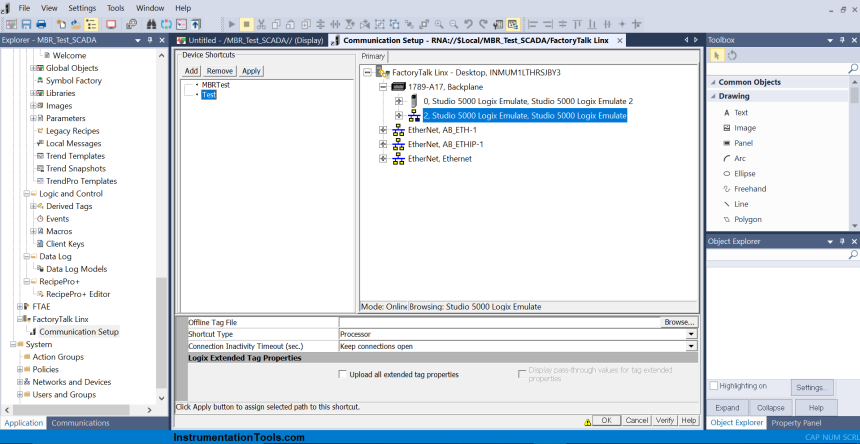Click the Undo arrow icon
The width and height of the screenshot is (860, 444).
(x=468, y=24)
